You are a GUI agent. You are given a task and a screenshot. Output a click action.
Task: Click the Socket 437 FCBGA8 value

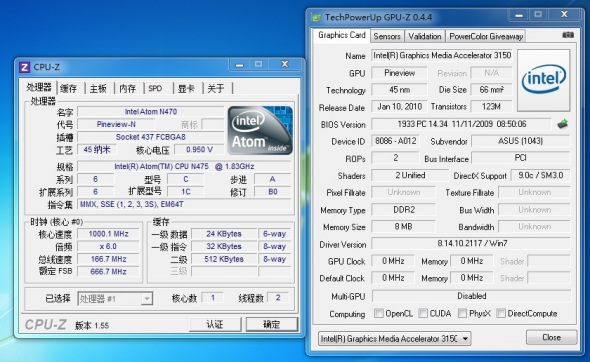coord(151,137)
